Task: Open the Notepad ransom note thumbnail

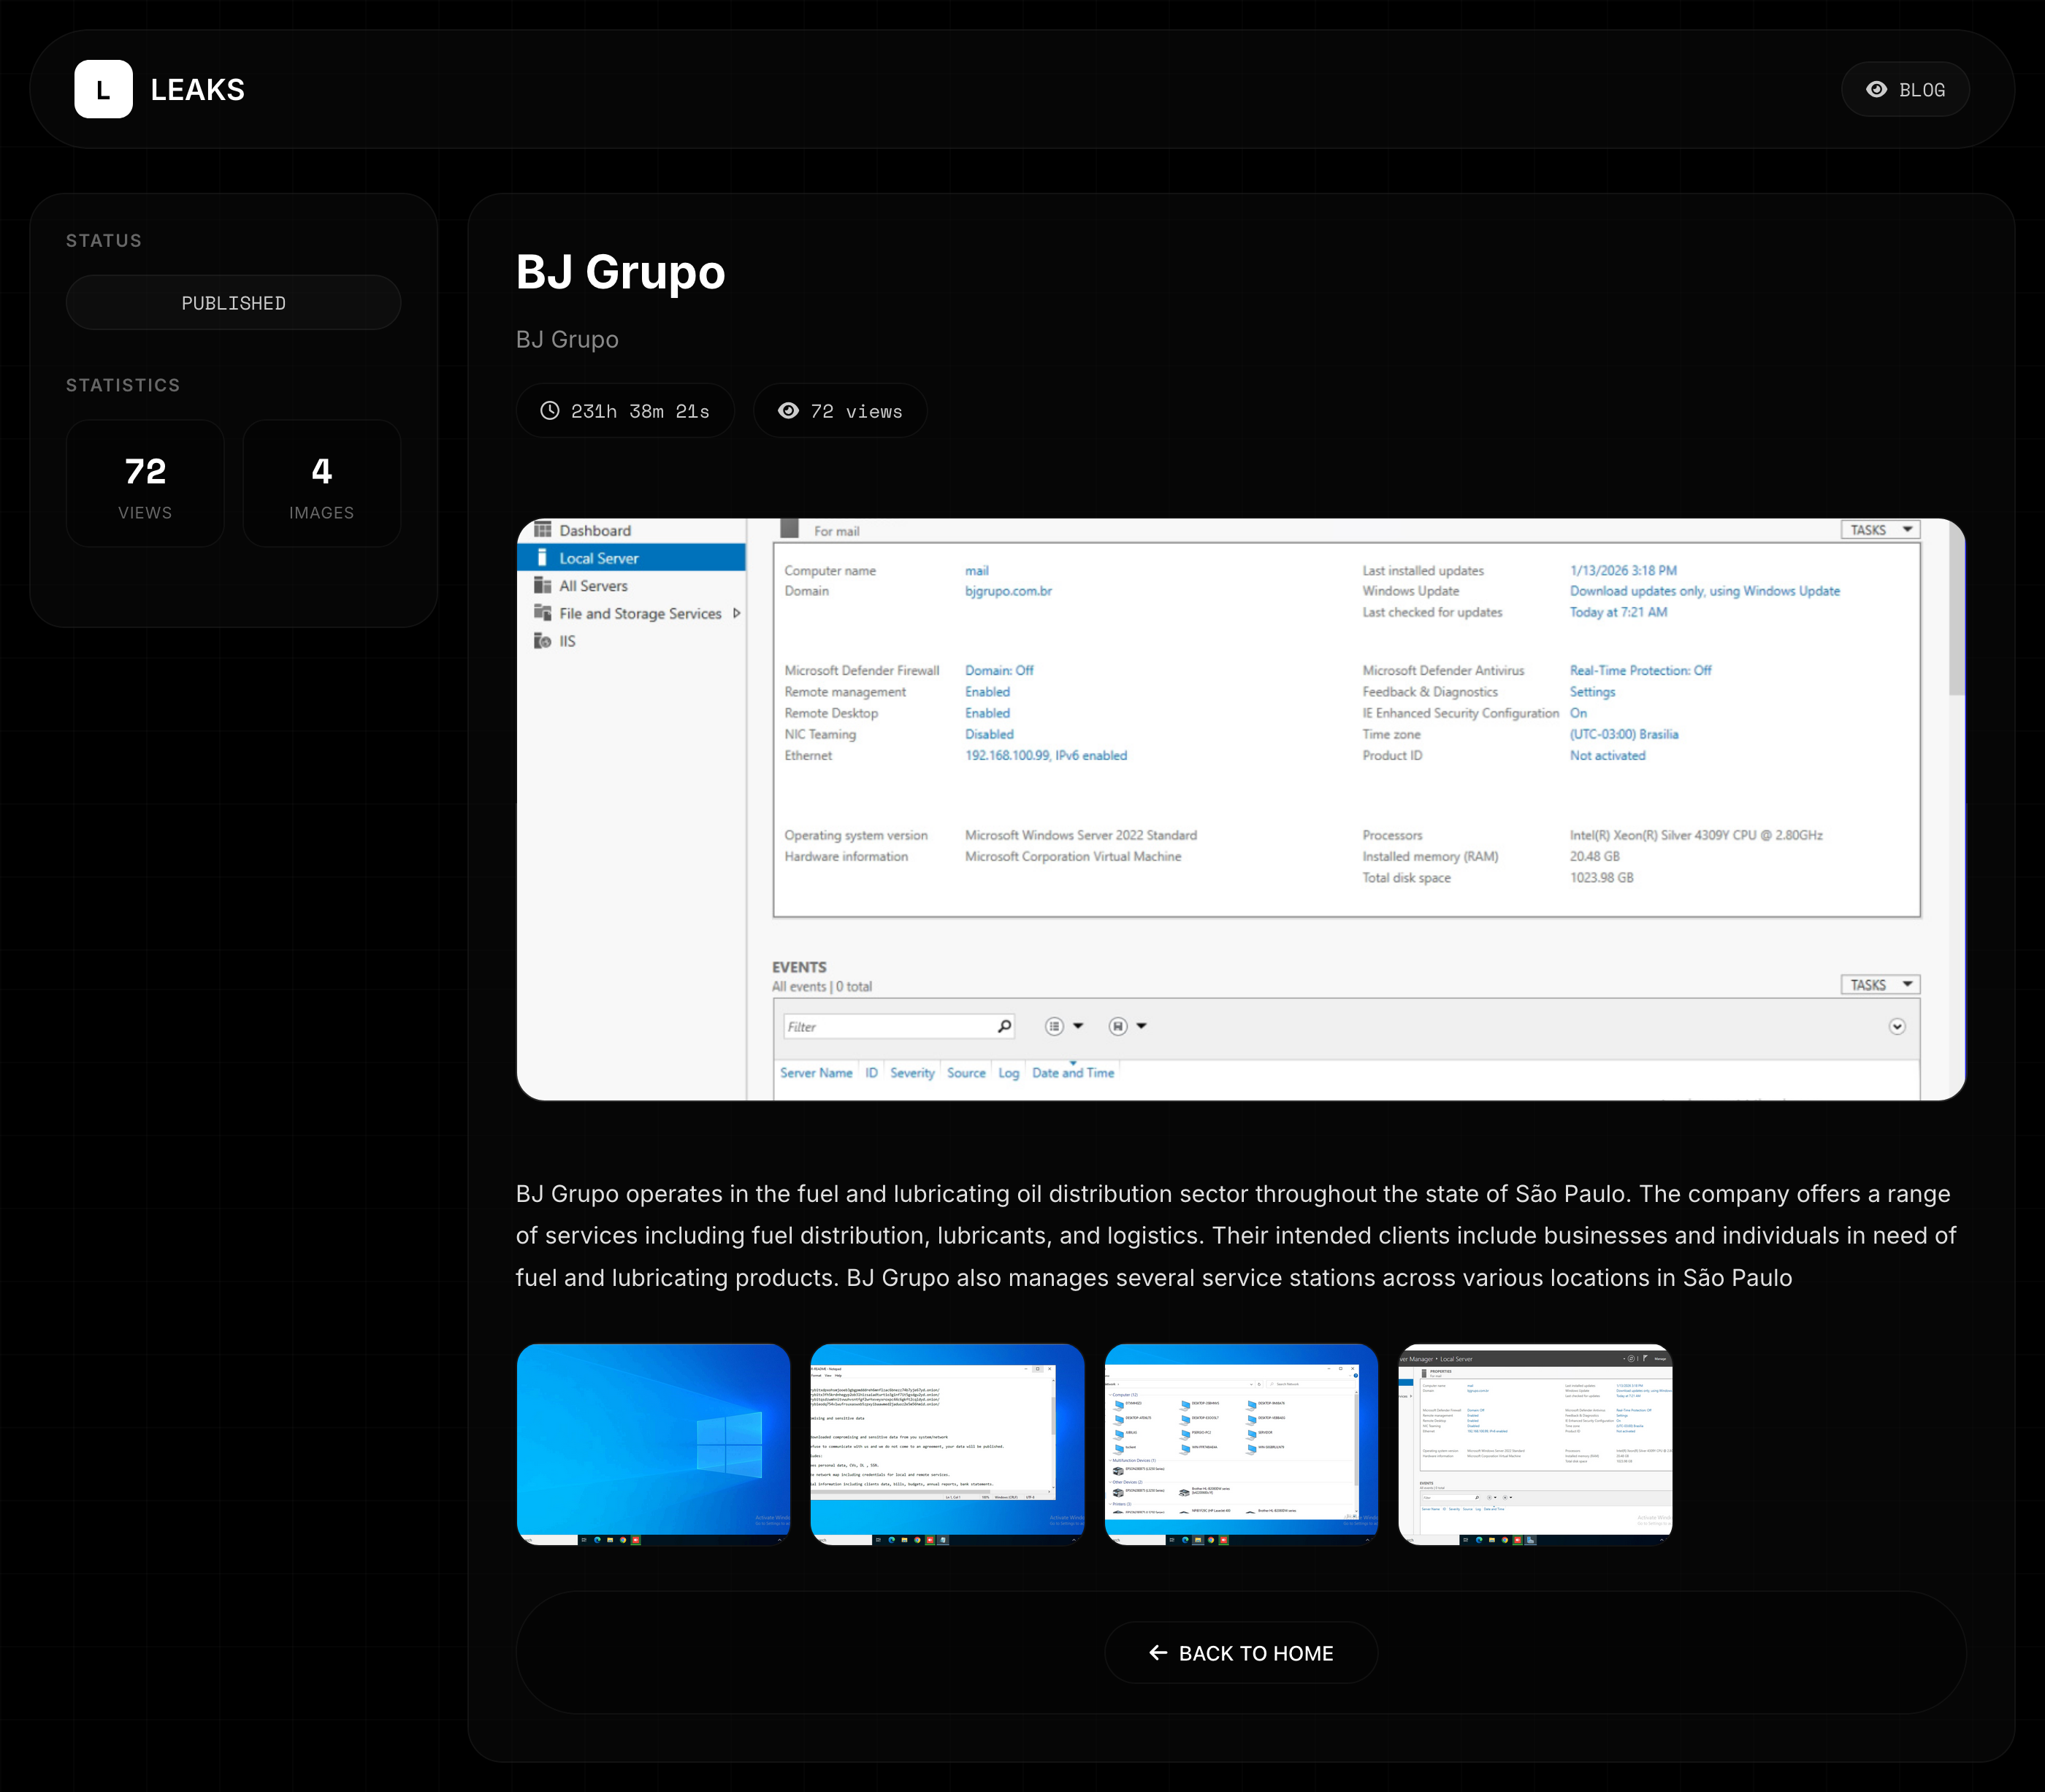Action: [947, 1443]
